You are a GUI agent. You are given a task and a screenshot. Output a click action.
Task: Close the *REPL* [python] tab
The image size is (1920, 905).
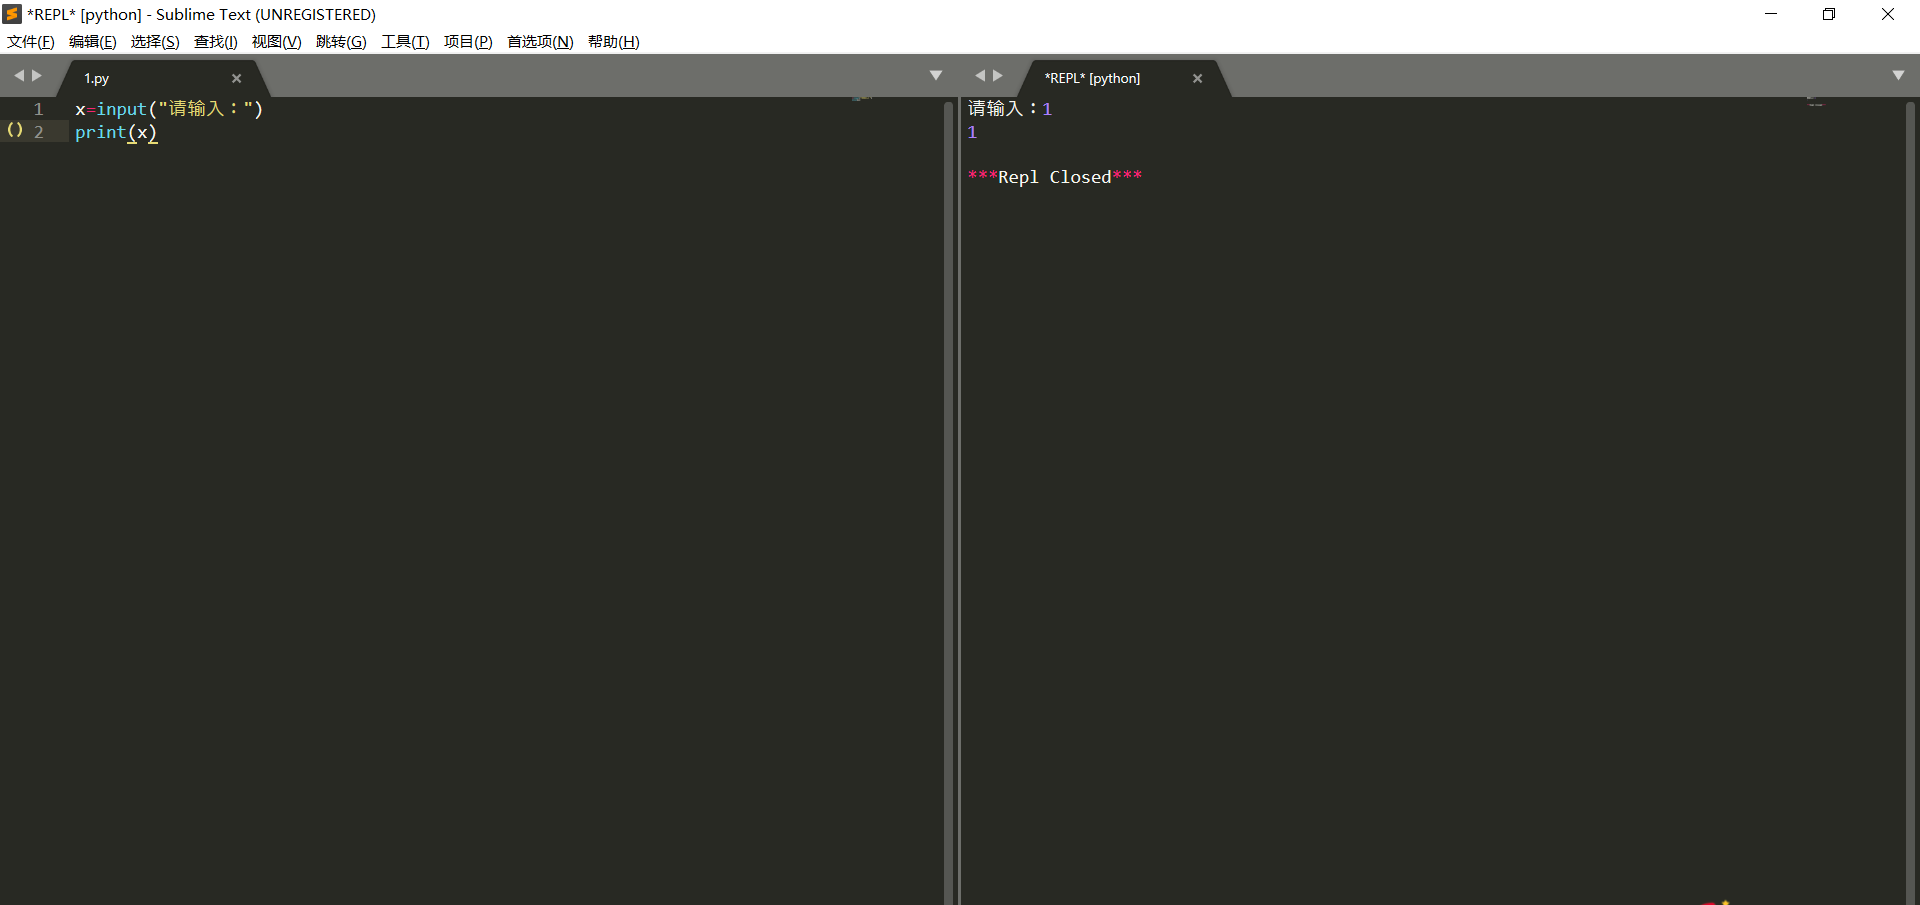[x=1198, y=78]
